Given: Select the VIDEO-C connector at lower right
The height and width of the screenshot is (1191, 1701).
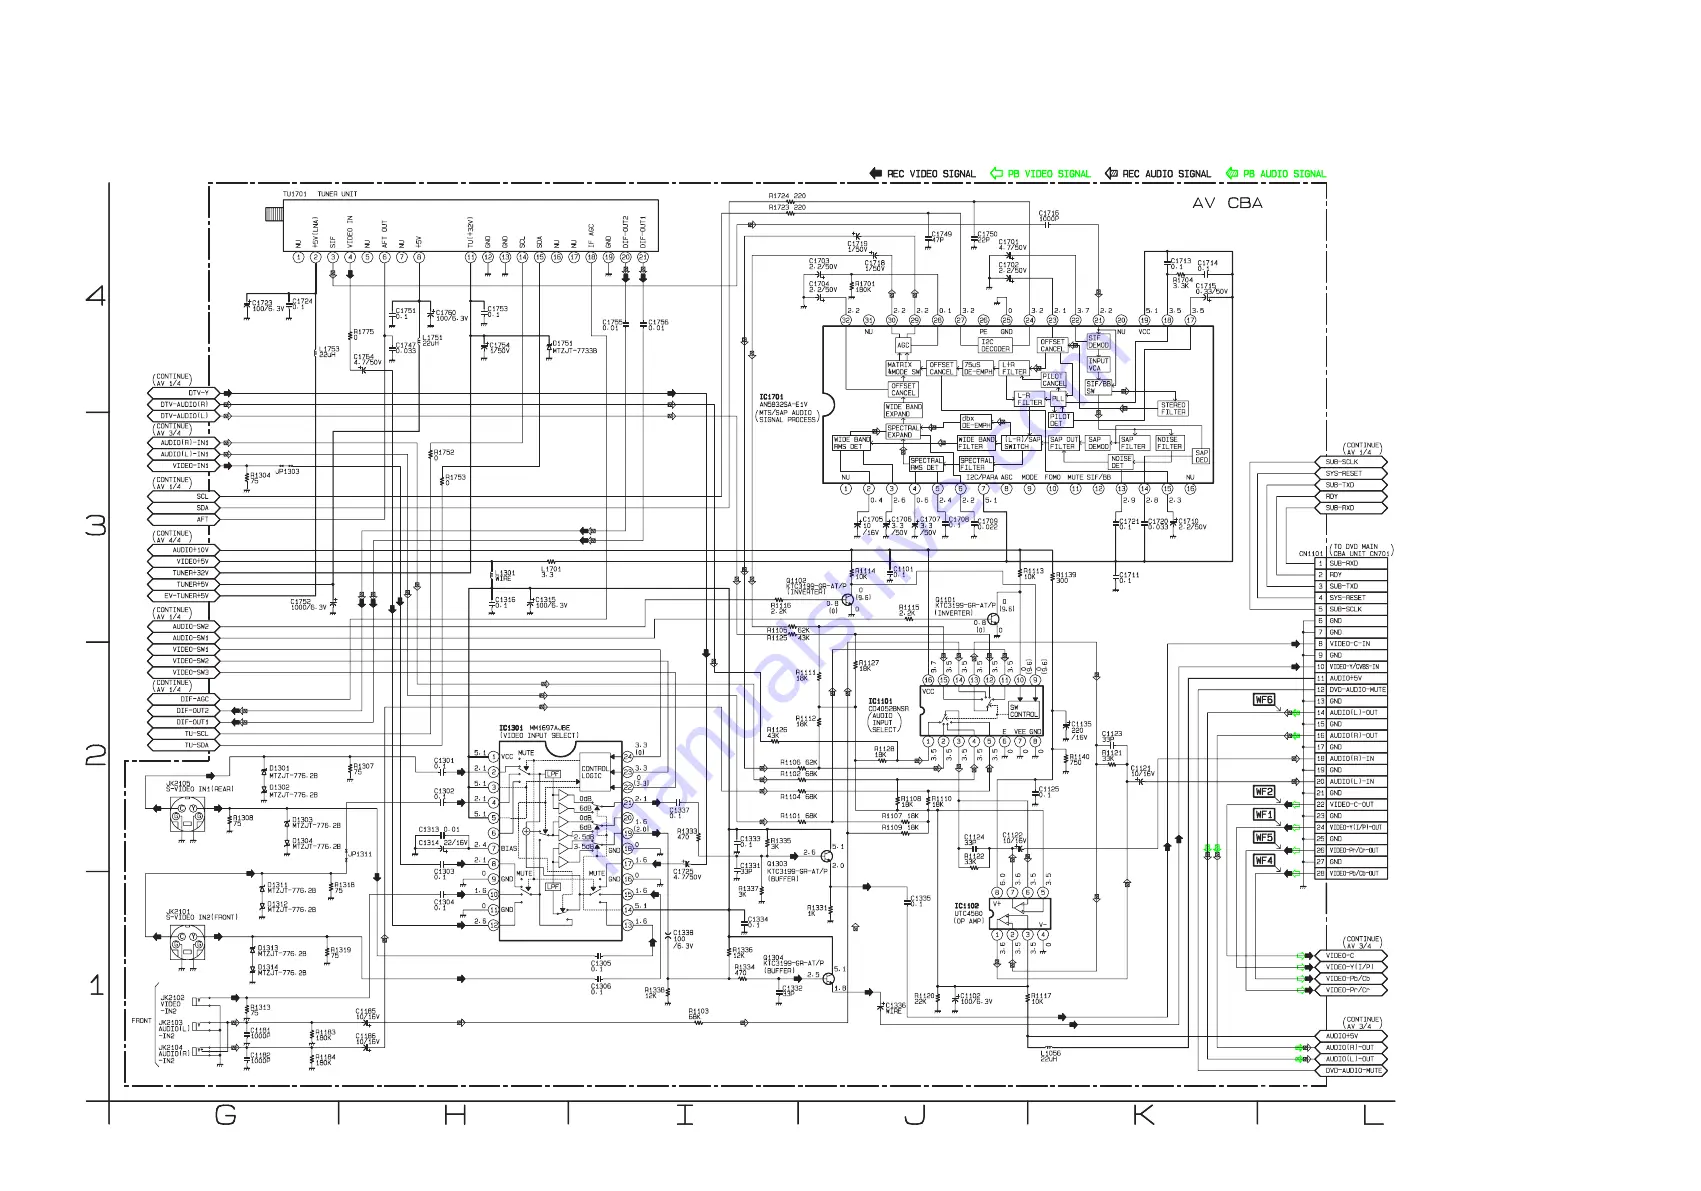Looking at the screenshot, I should click(1351, 956).
